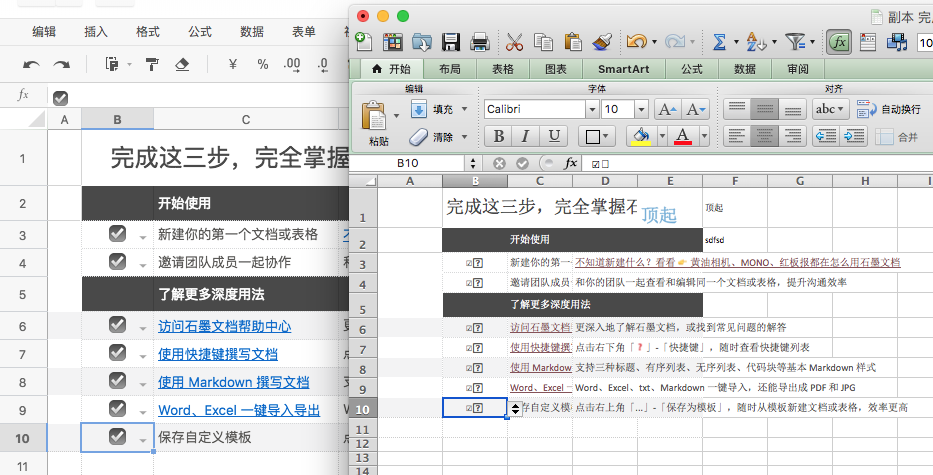933x475 pixels.
Task: Uncheck the checkbox beside 访问石墨文档帮助中心
Action: 117,325
